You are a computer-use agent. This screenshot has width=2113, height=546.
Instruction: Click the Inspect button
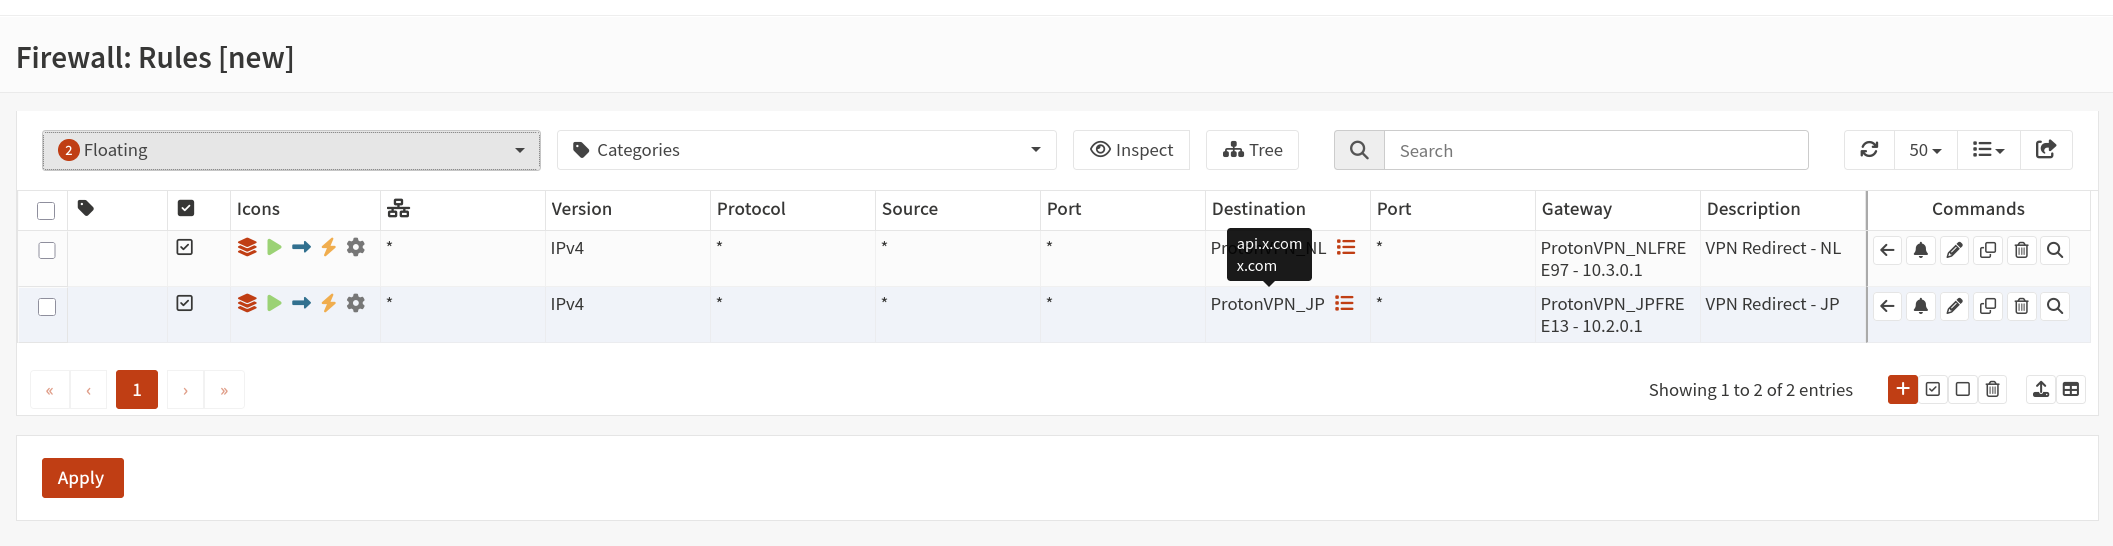click(1131, 150)
